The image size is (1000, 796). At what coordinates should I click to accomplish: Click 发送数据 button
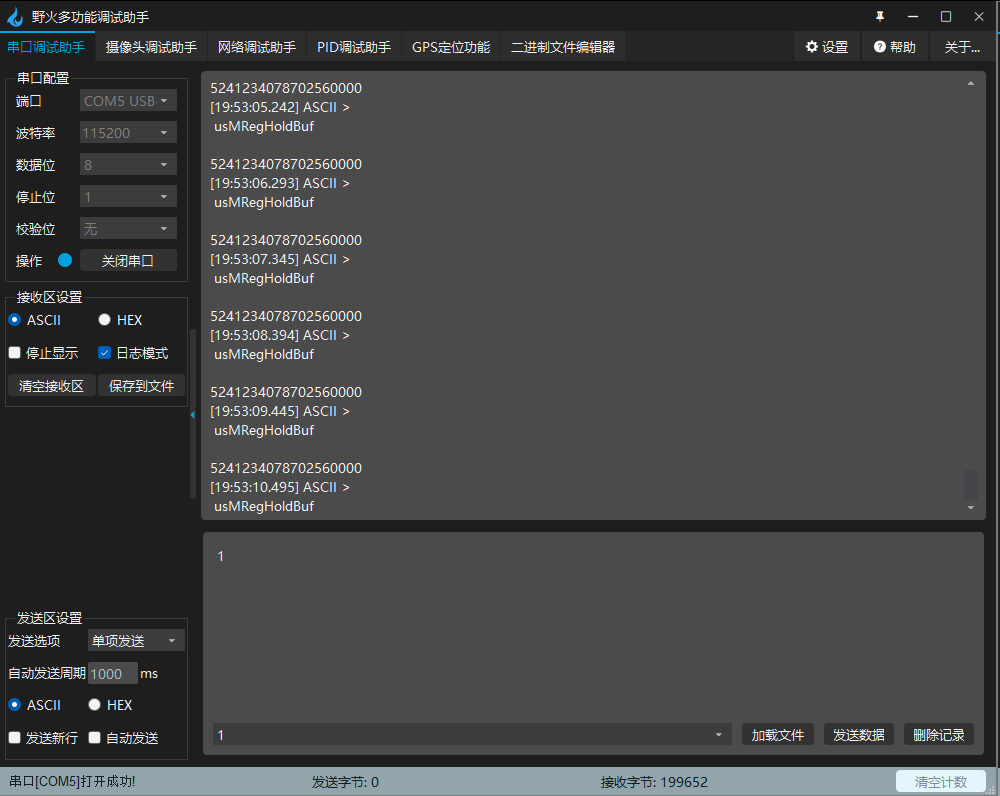(858, 735)
